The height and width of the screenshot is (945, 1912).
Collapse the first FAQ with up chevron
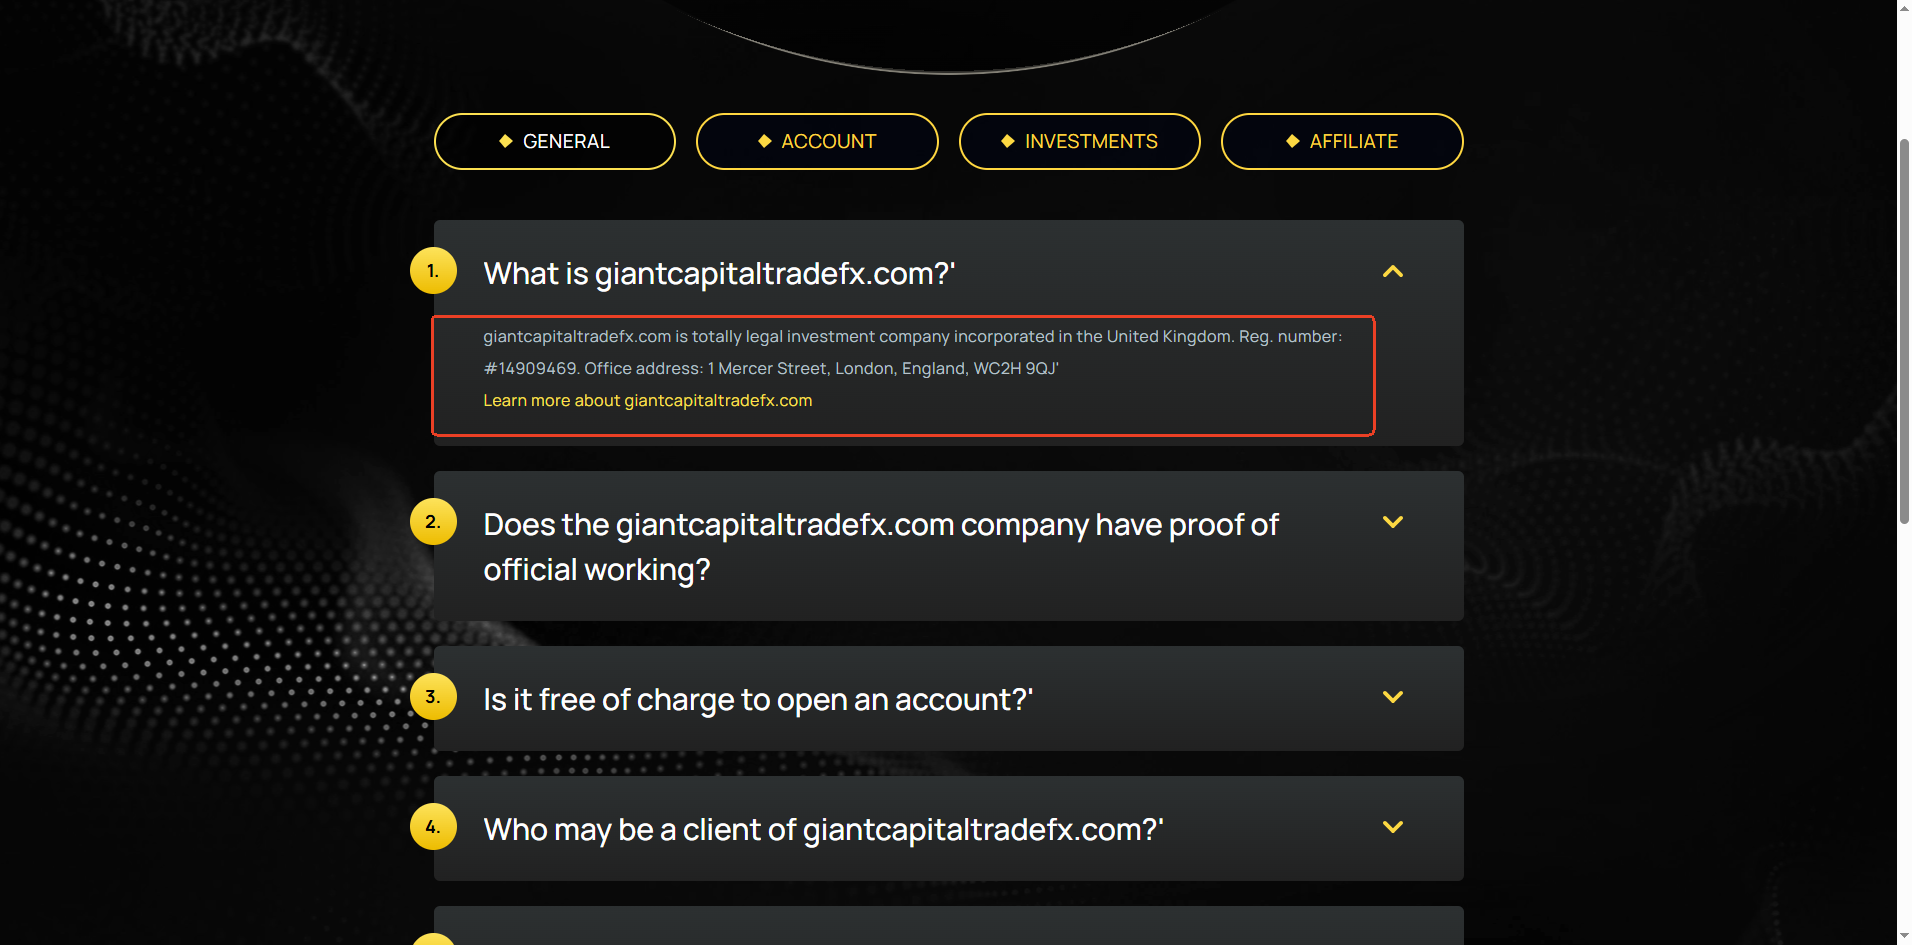pos(1393,272)
